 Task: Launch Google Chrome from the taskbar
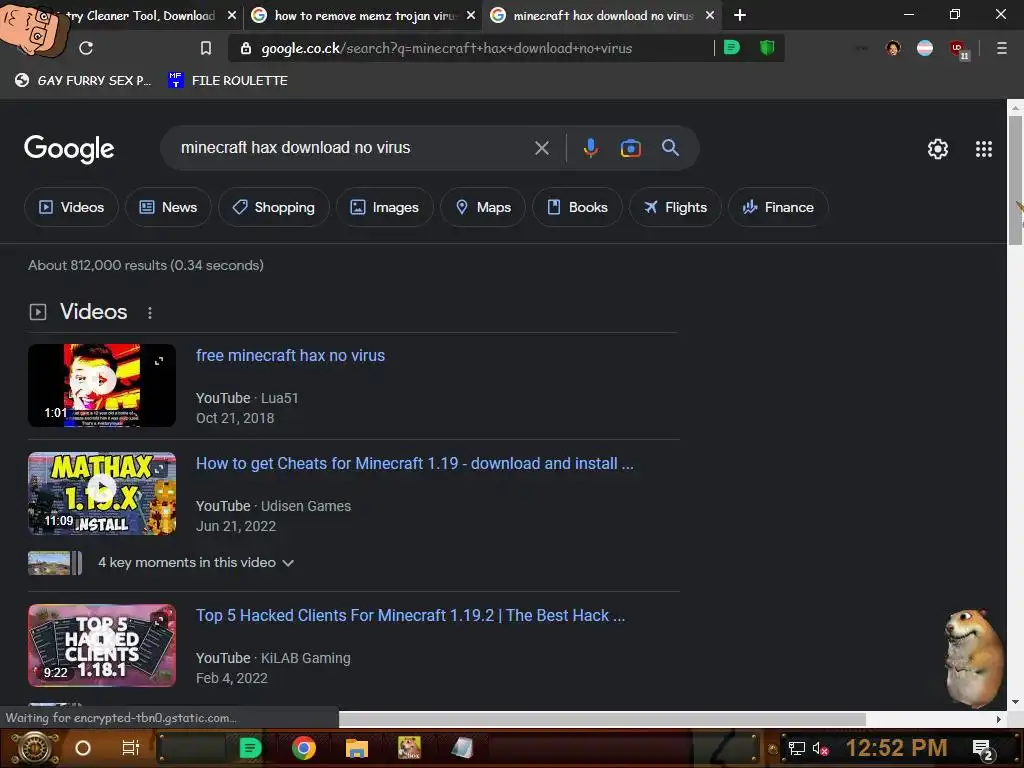304,748
